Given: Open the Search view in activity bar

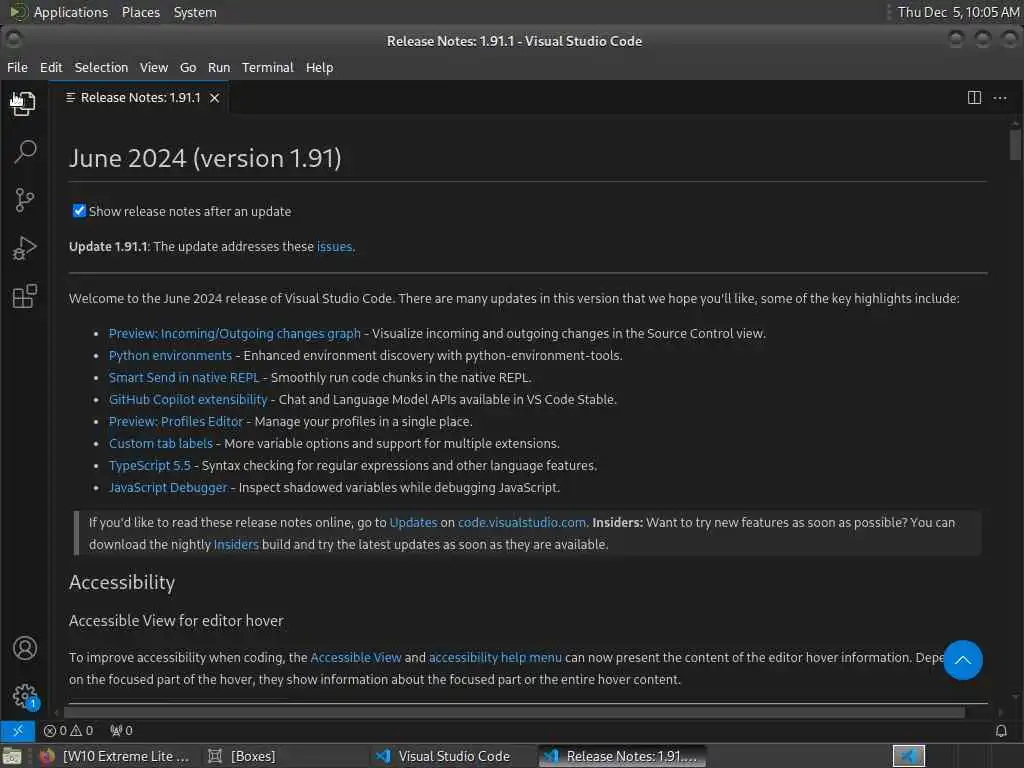Looking at the screenshot, I should [x=25, y=152].
